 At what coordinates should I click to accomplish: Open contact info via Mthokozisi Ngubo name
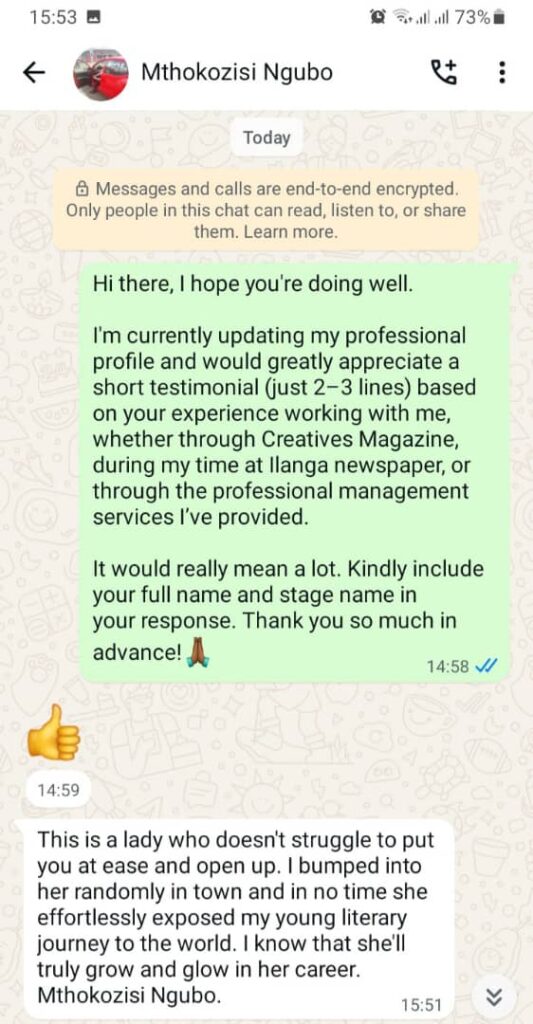pos(237,72)
